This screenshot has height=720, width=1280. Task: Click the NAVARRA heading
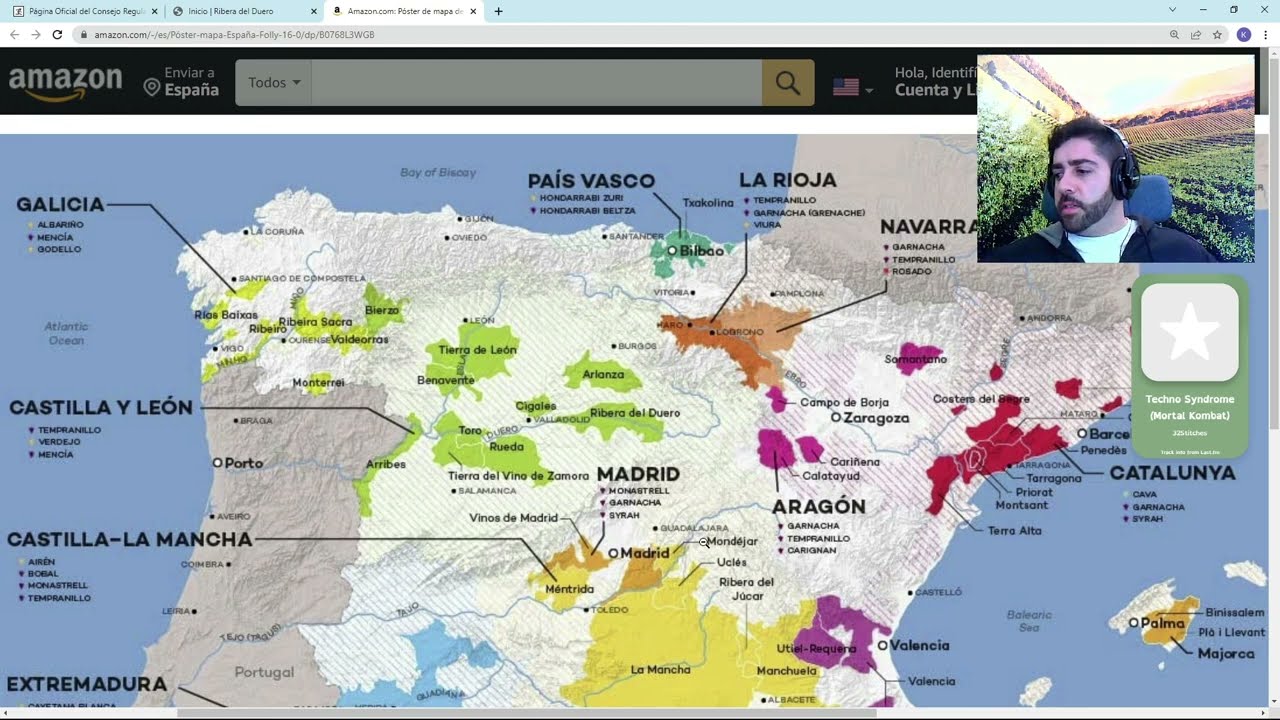[929, 226]
